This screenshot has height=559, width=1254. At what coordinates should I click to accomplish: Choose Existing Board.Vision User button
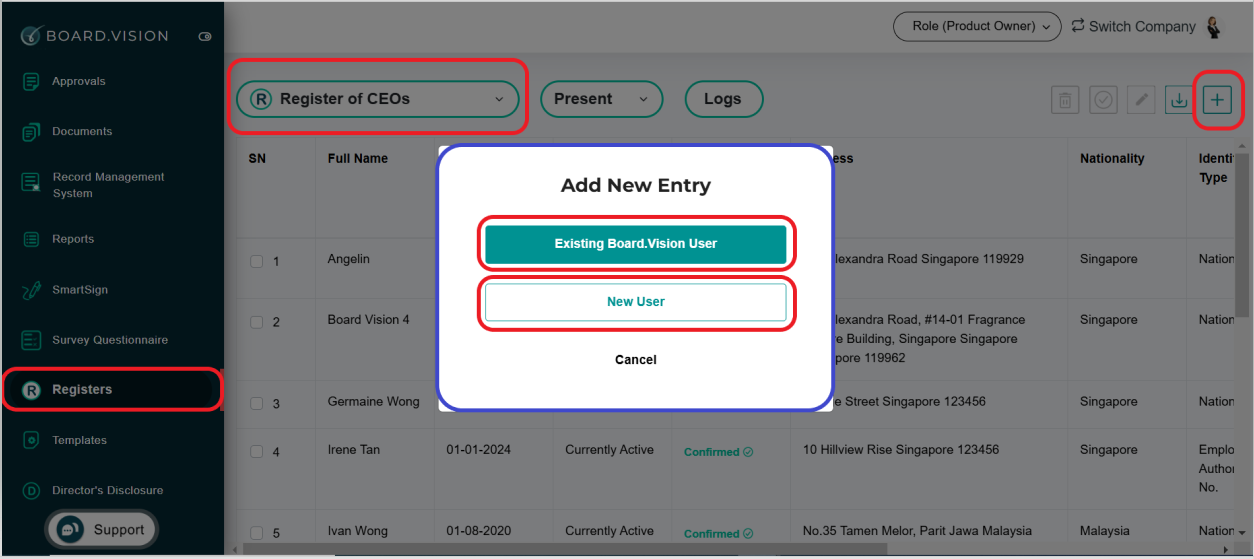pos(636,244)
